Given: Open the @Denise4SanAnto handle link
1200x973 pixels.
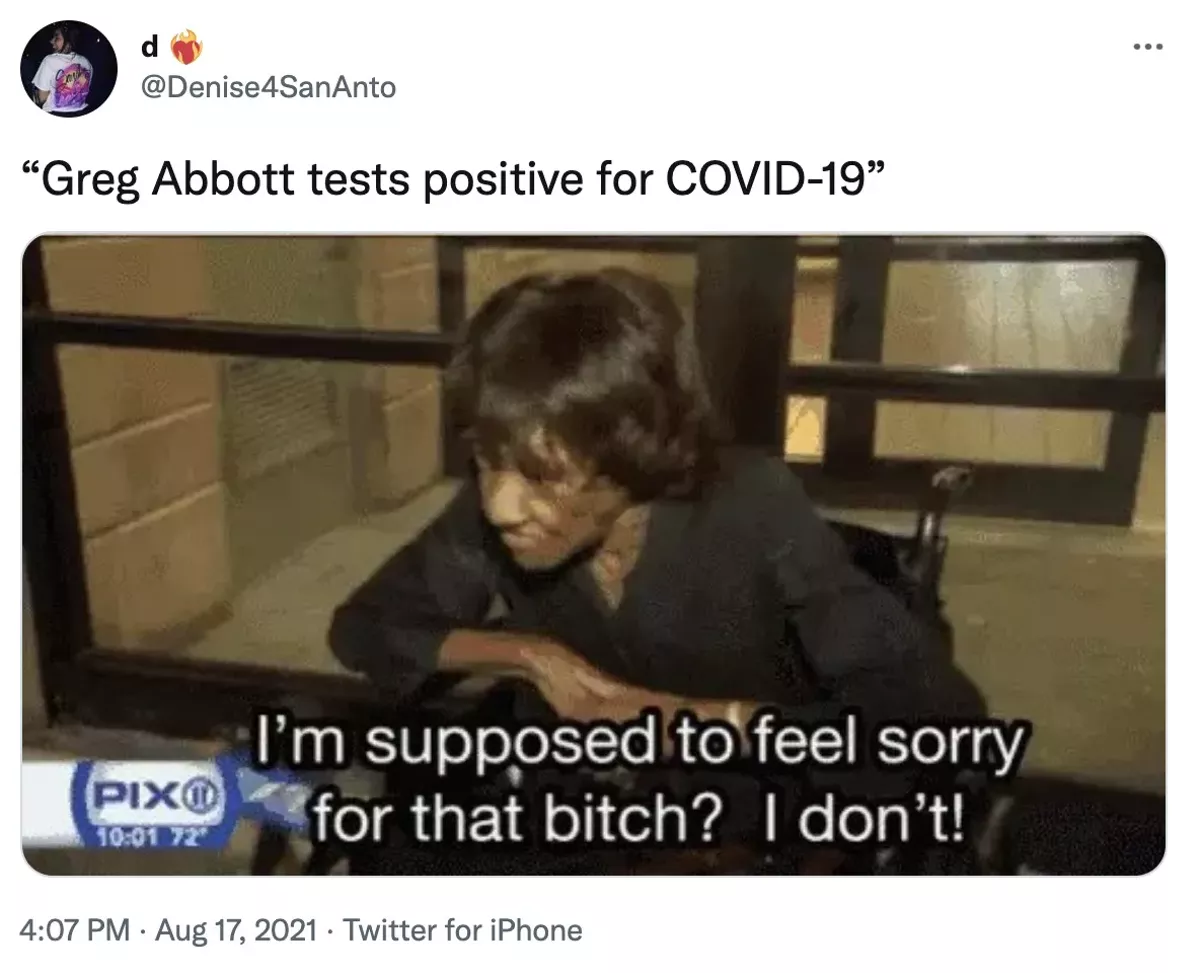Looking at the screenshot, I should click(269, 87).
